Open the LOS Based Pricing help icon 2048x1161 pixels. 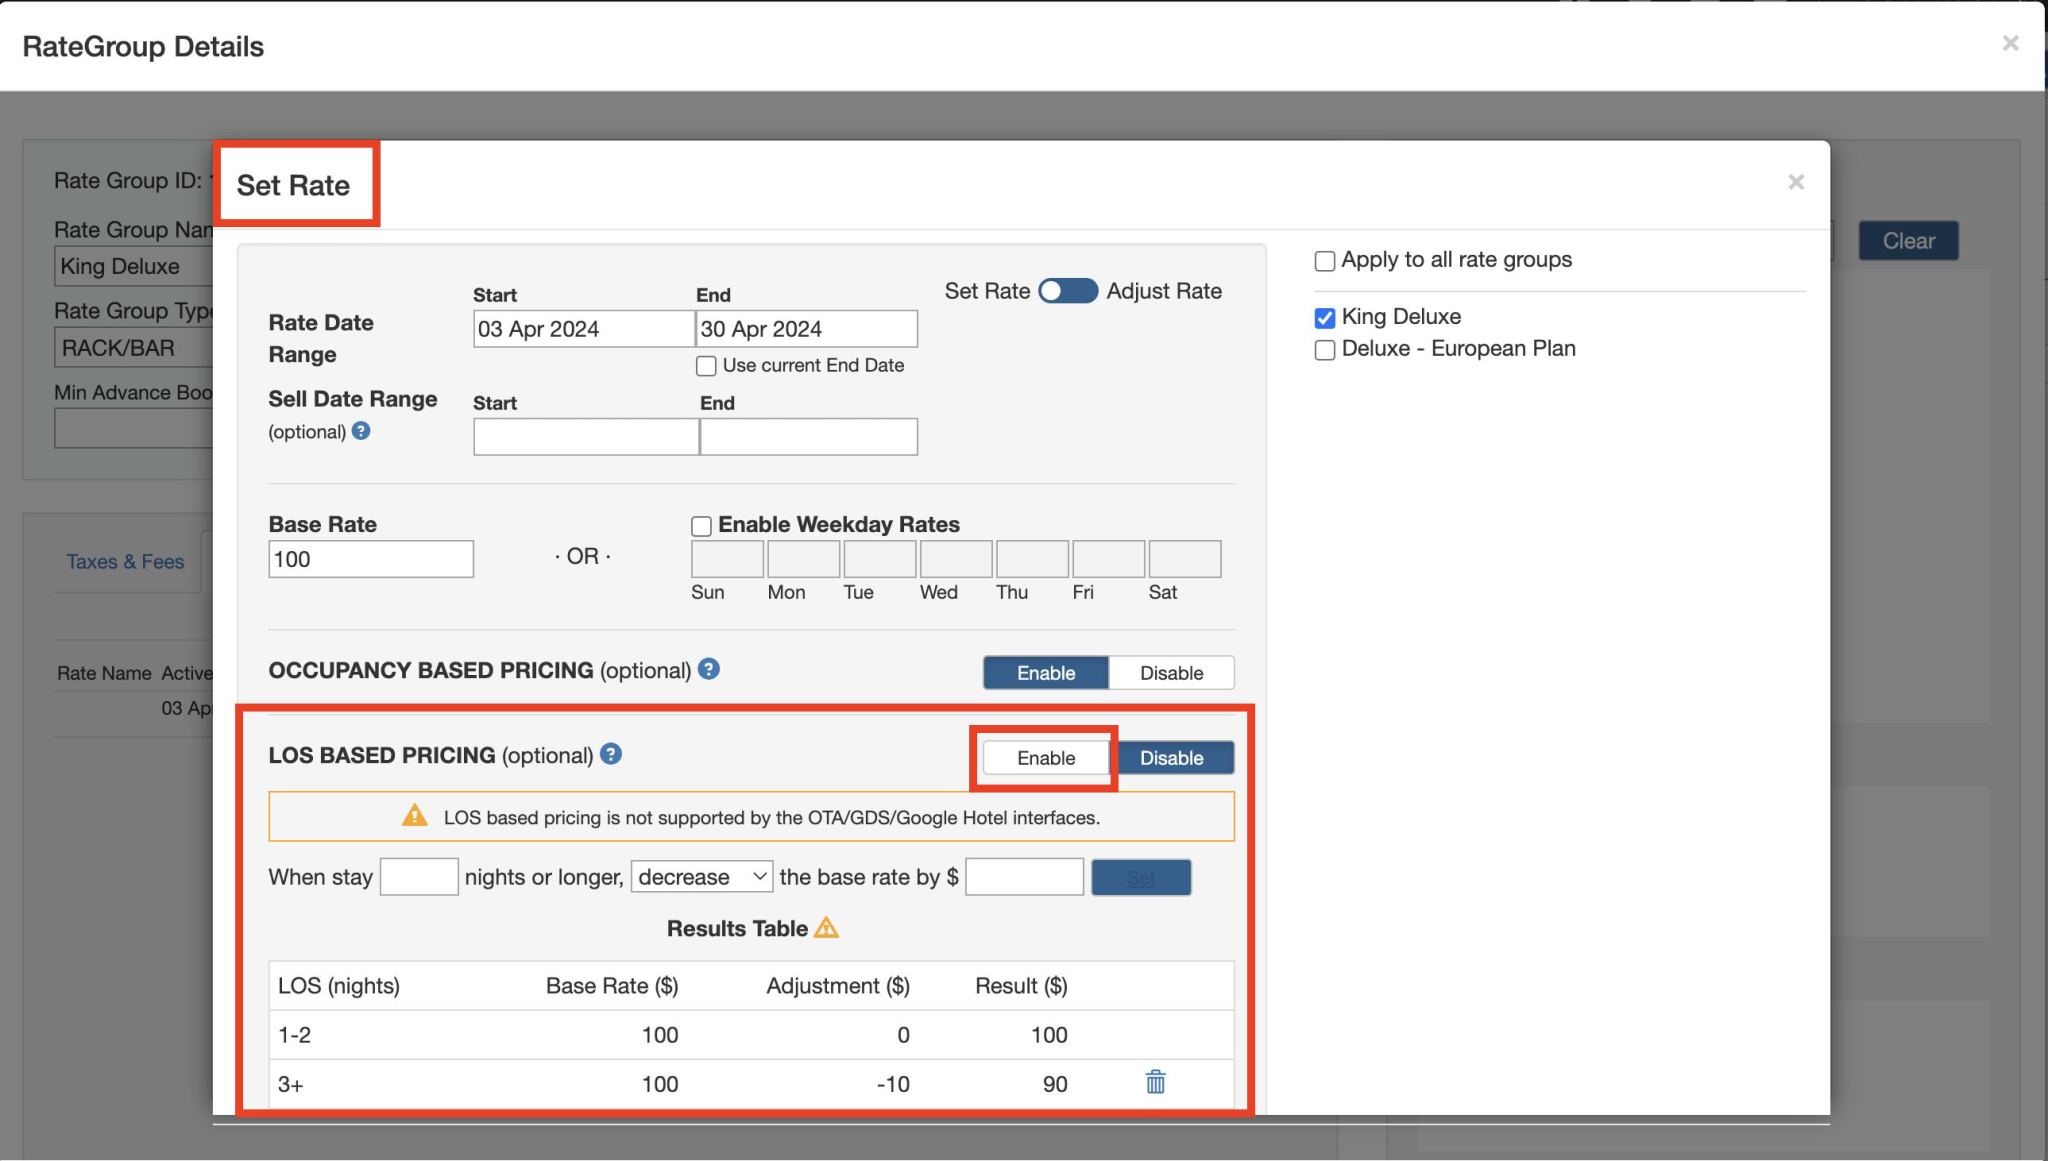point(611,755)
